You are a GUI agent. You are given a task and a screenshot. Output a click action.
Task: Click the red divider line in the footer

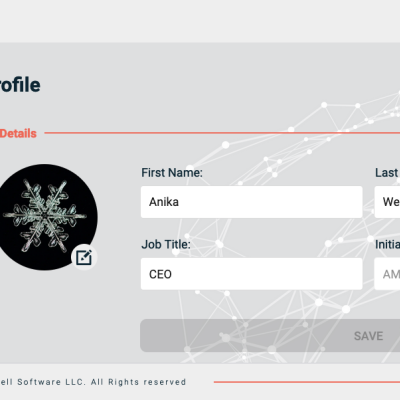point(307,382)
